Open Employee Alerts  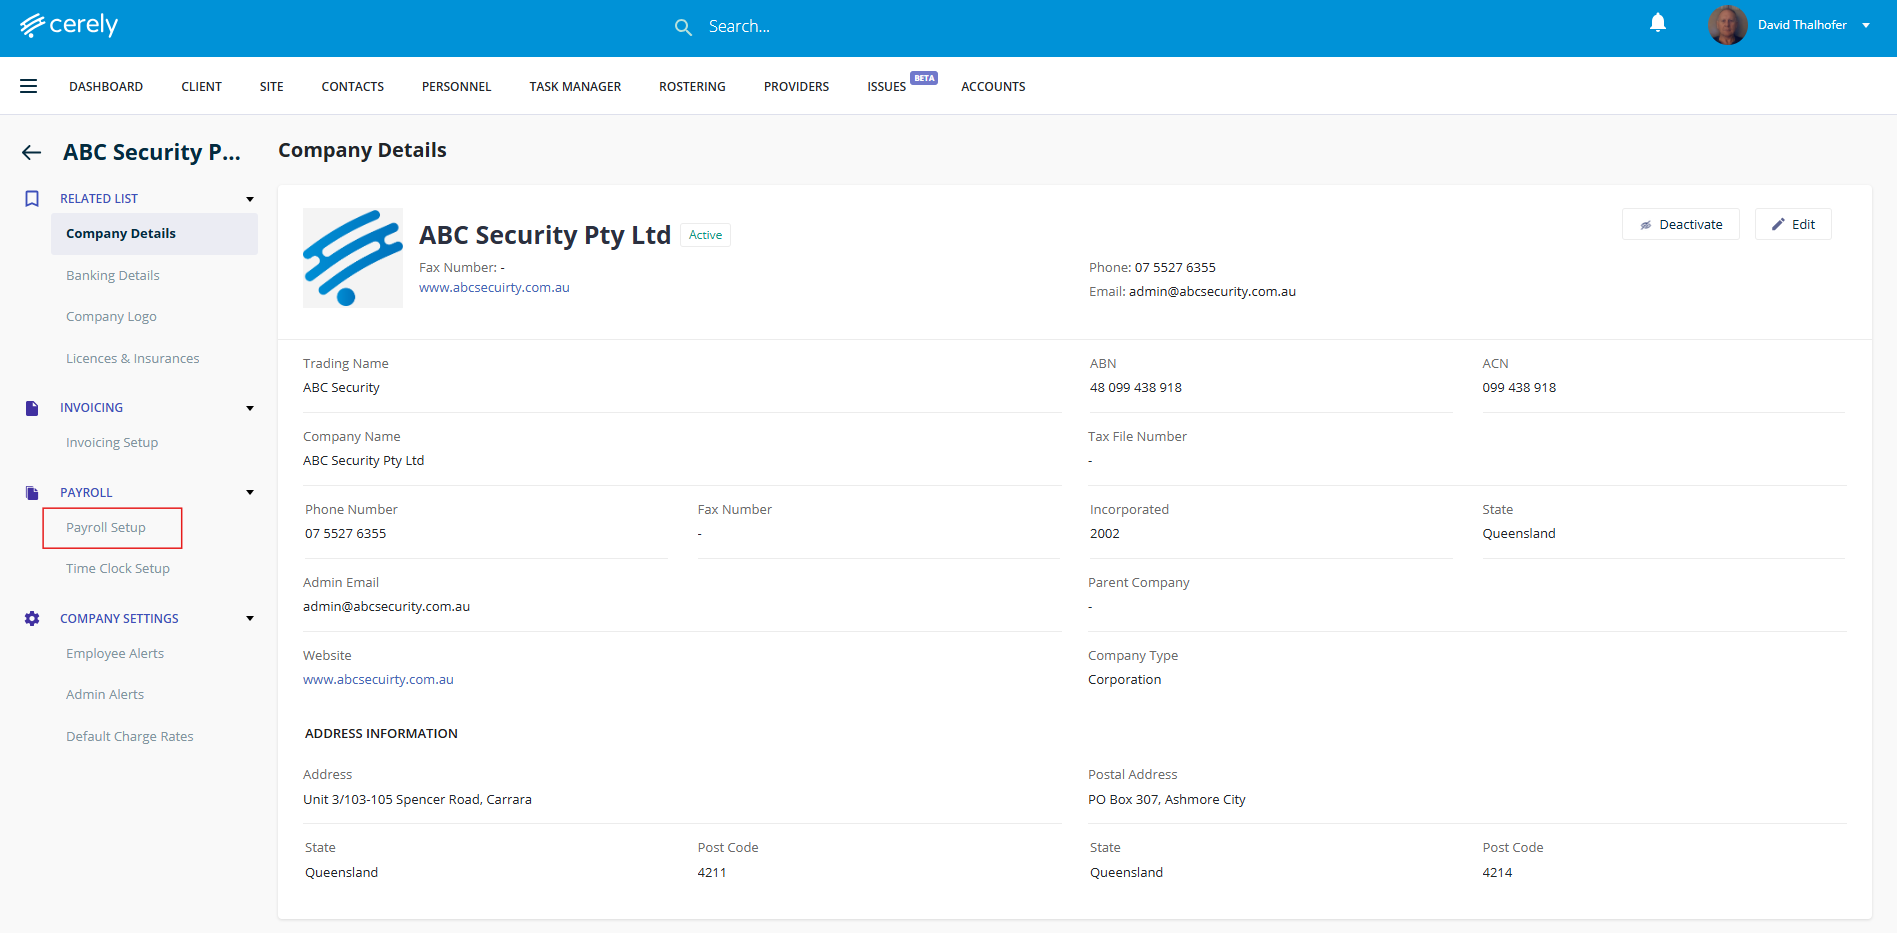pyautogui.click(x=115, y=654)
